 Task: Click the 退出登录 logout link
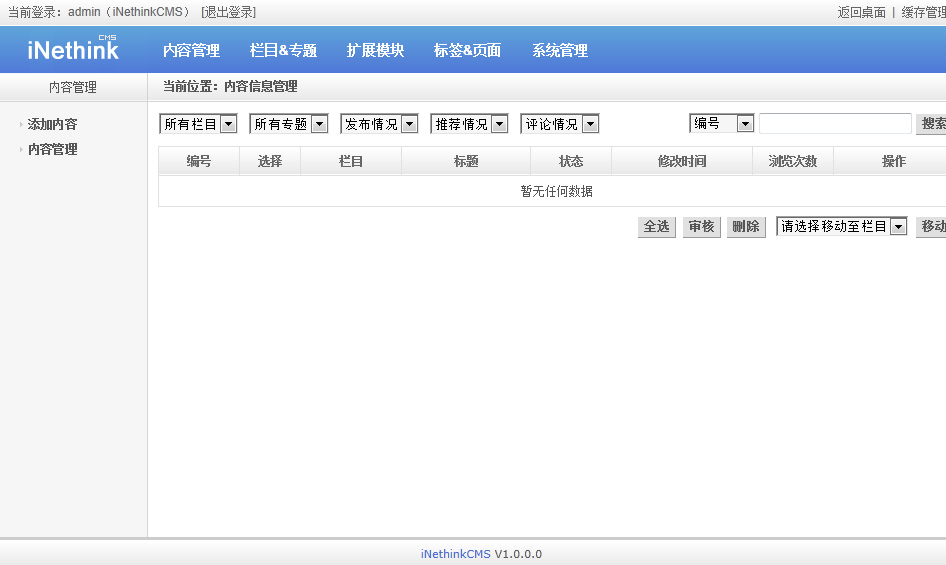coord(228,12)
